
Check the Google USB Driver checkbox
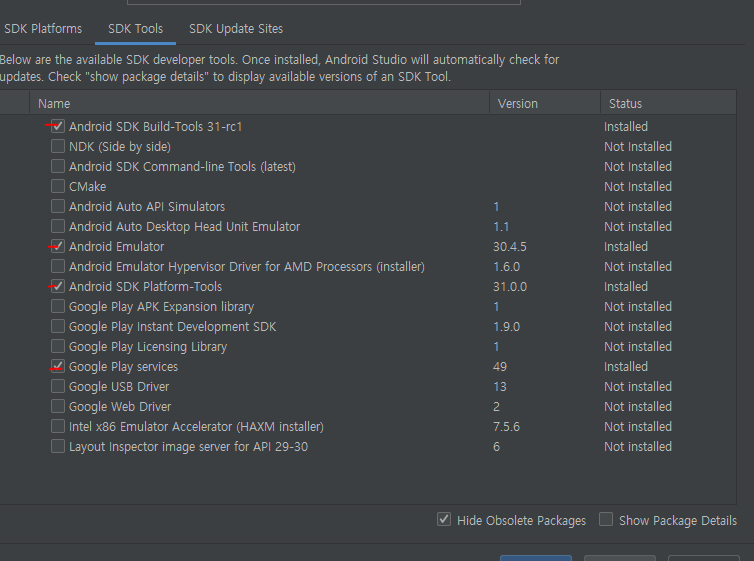click(x=58, y=386)
